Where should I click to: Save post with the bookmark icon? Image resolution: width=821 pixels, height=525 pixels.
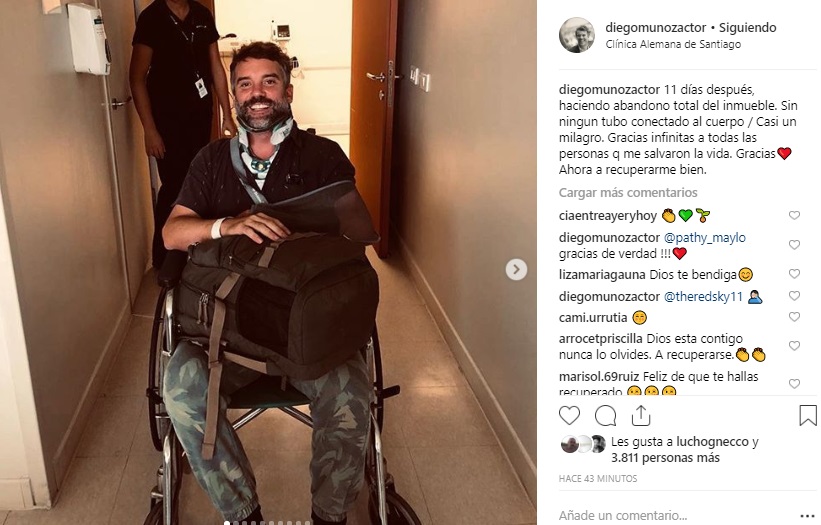808,416
